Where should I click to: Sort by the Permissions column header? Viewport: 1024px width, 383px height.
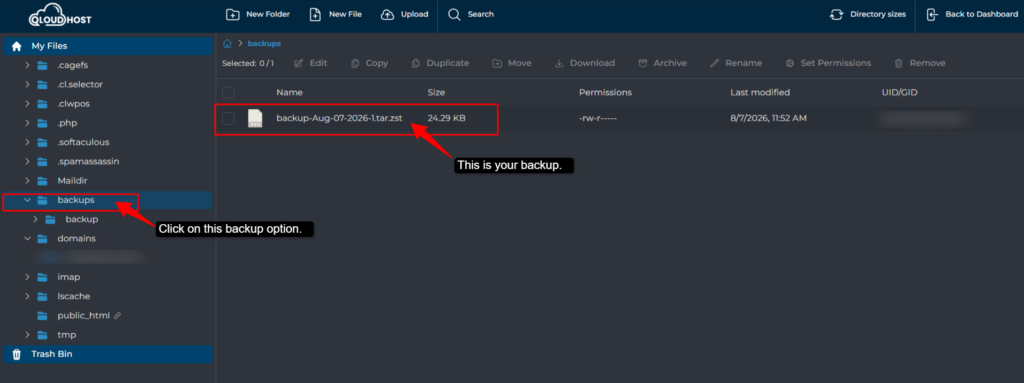tap(605, 93)
